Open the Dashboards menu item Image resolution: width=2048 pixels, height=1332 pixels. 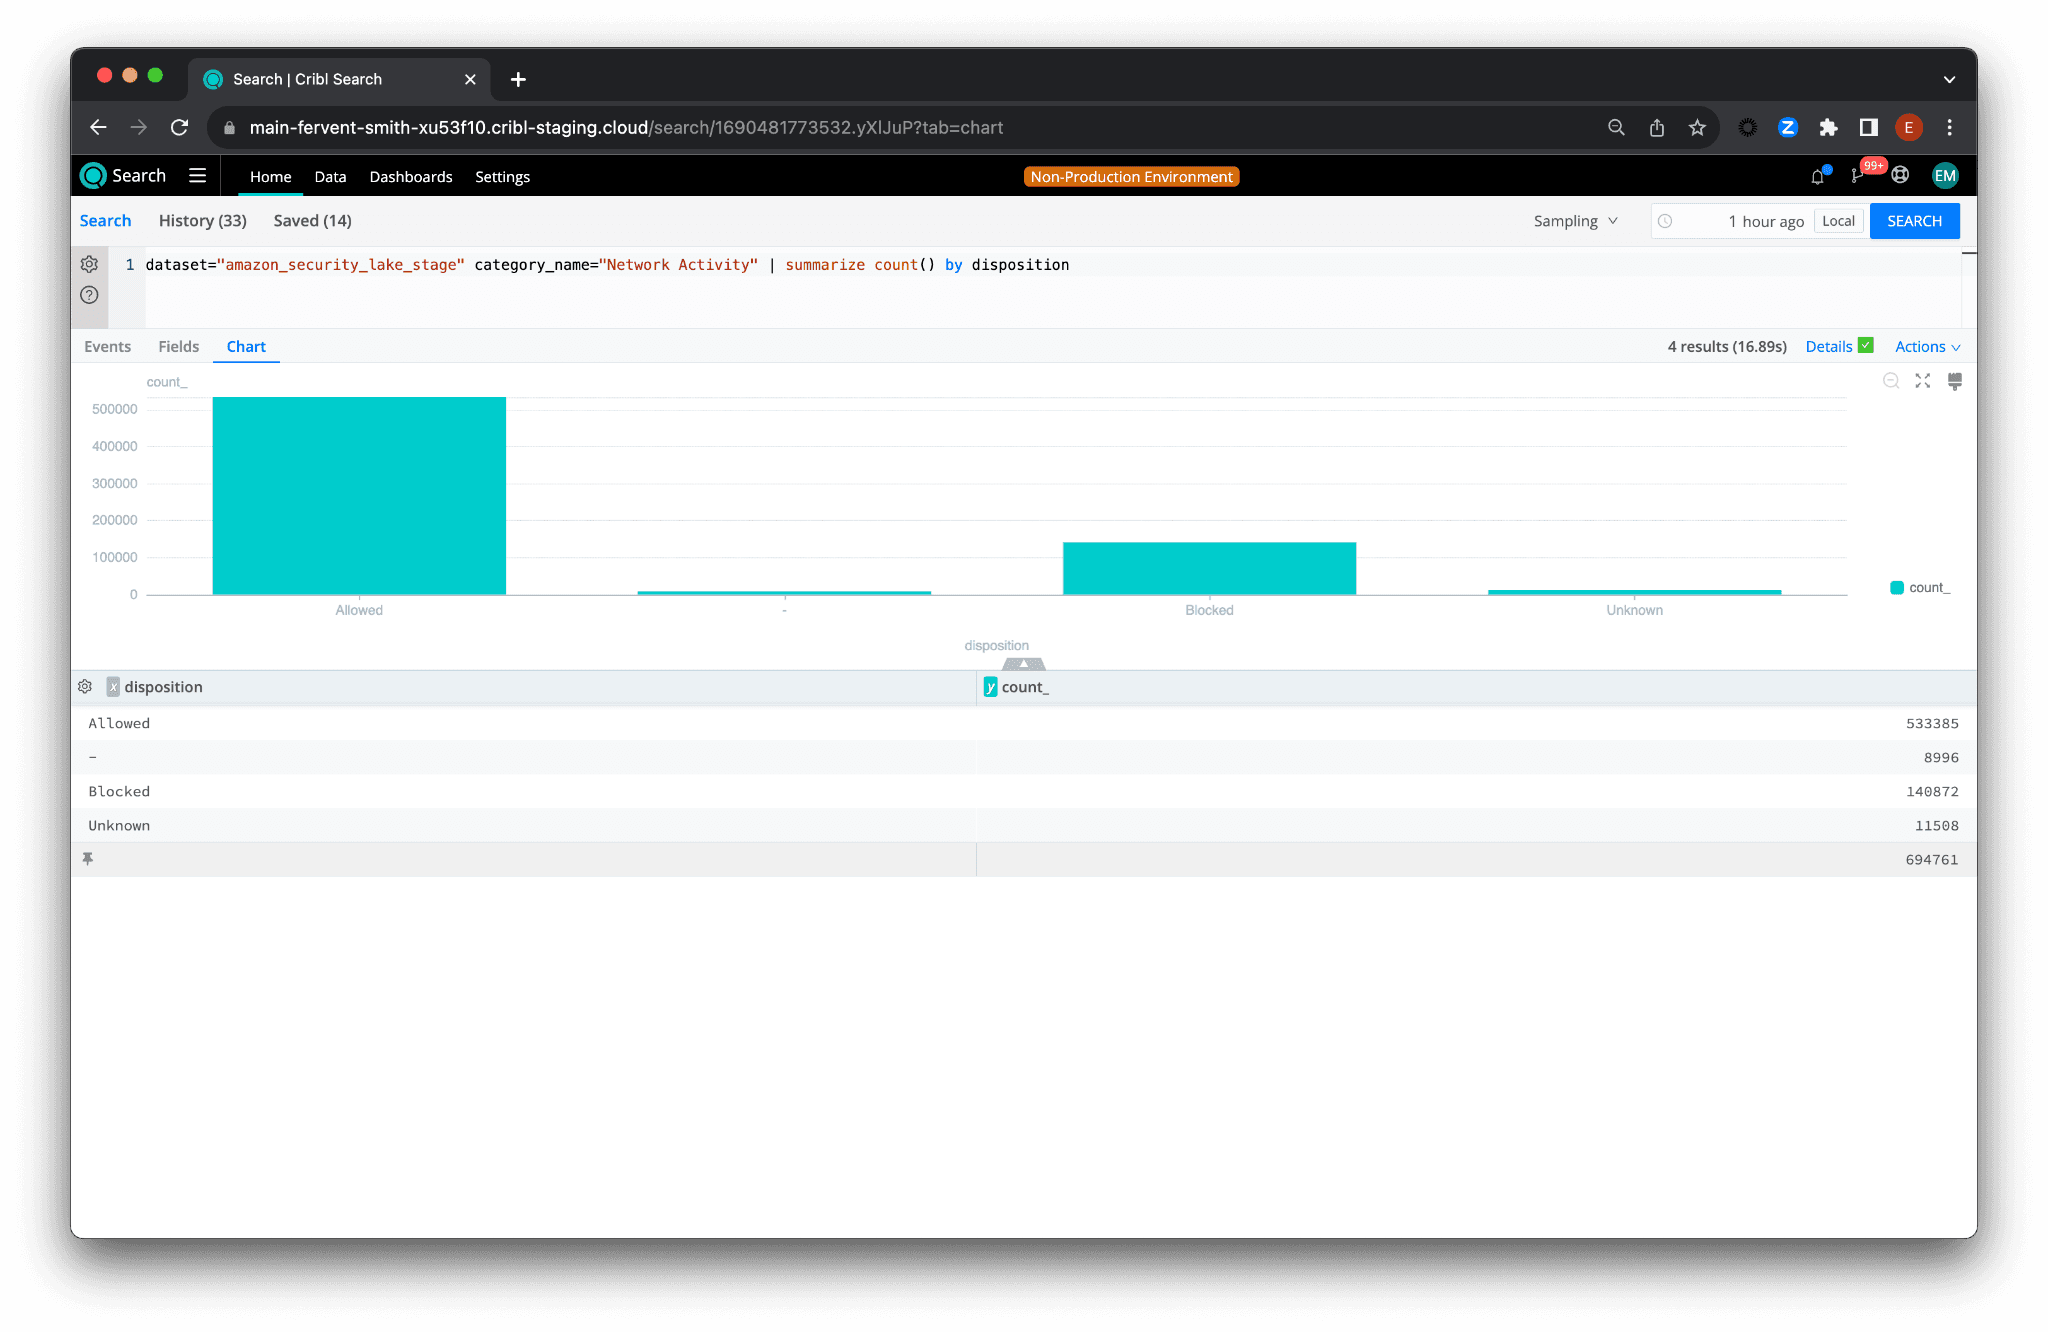(410, 177)
